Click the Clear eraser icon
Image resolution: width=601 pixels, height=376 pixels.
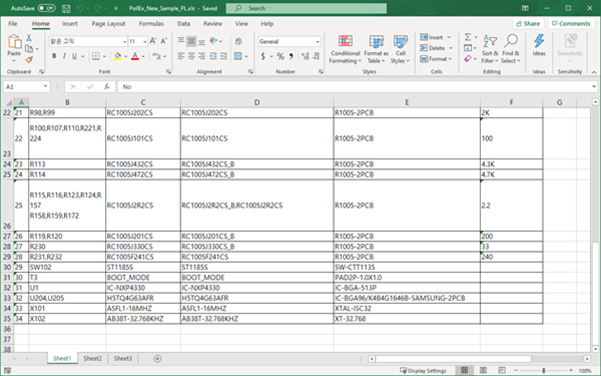point(468,59)
